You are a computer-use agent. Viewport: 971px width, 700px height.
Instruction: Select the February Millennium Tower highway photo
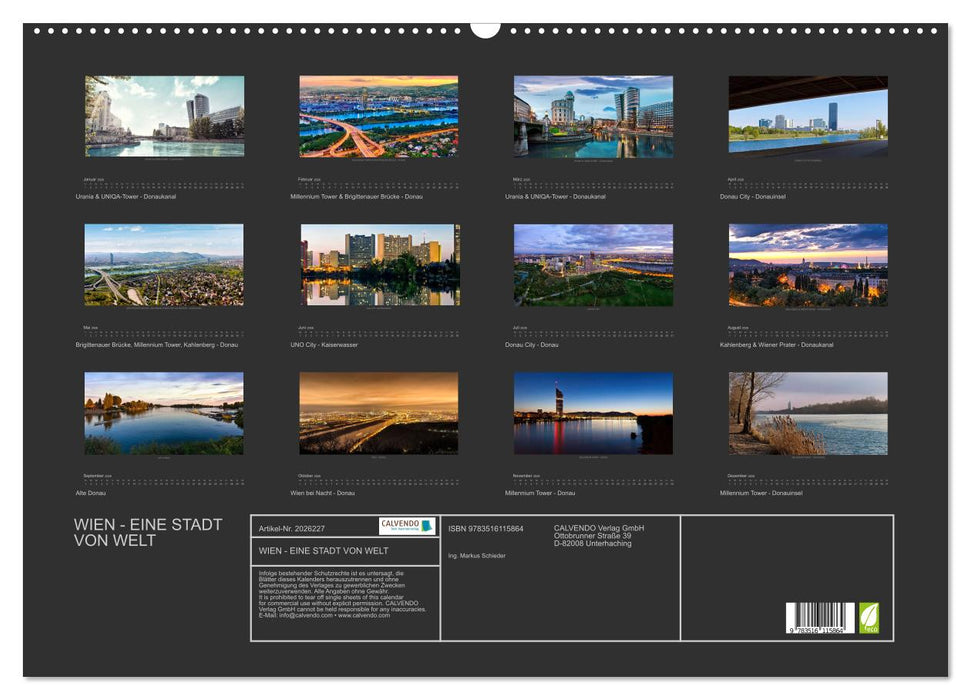(378, 116)
